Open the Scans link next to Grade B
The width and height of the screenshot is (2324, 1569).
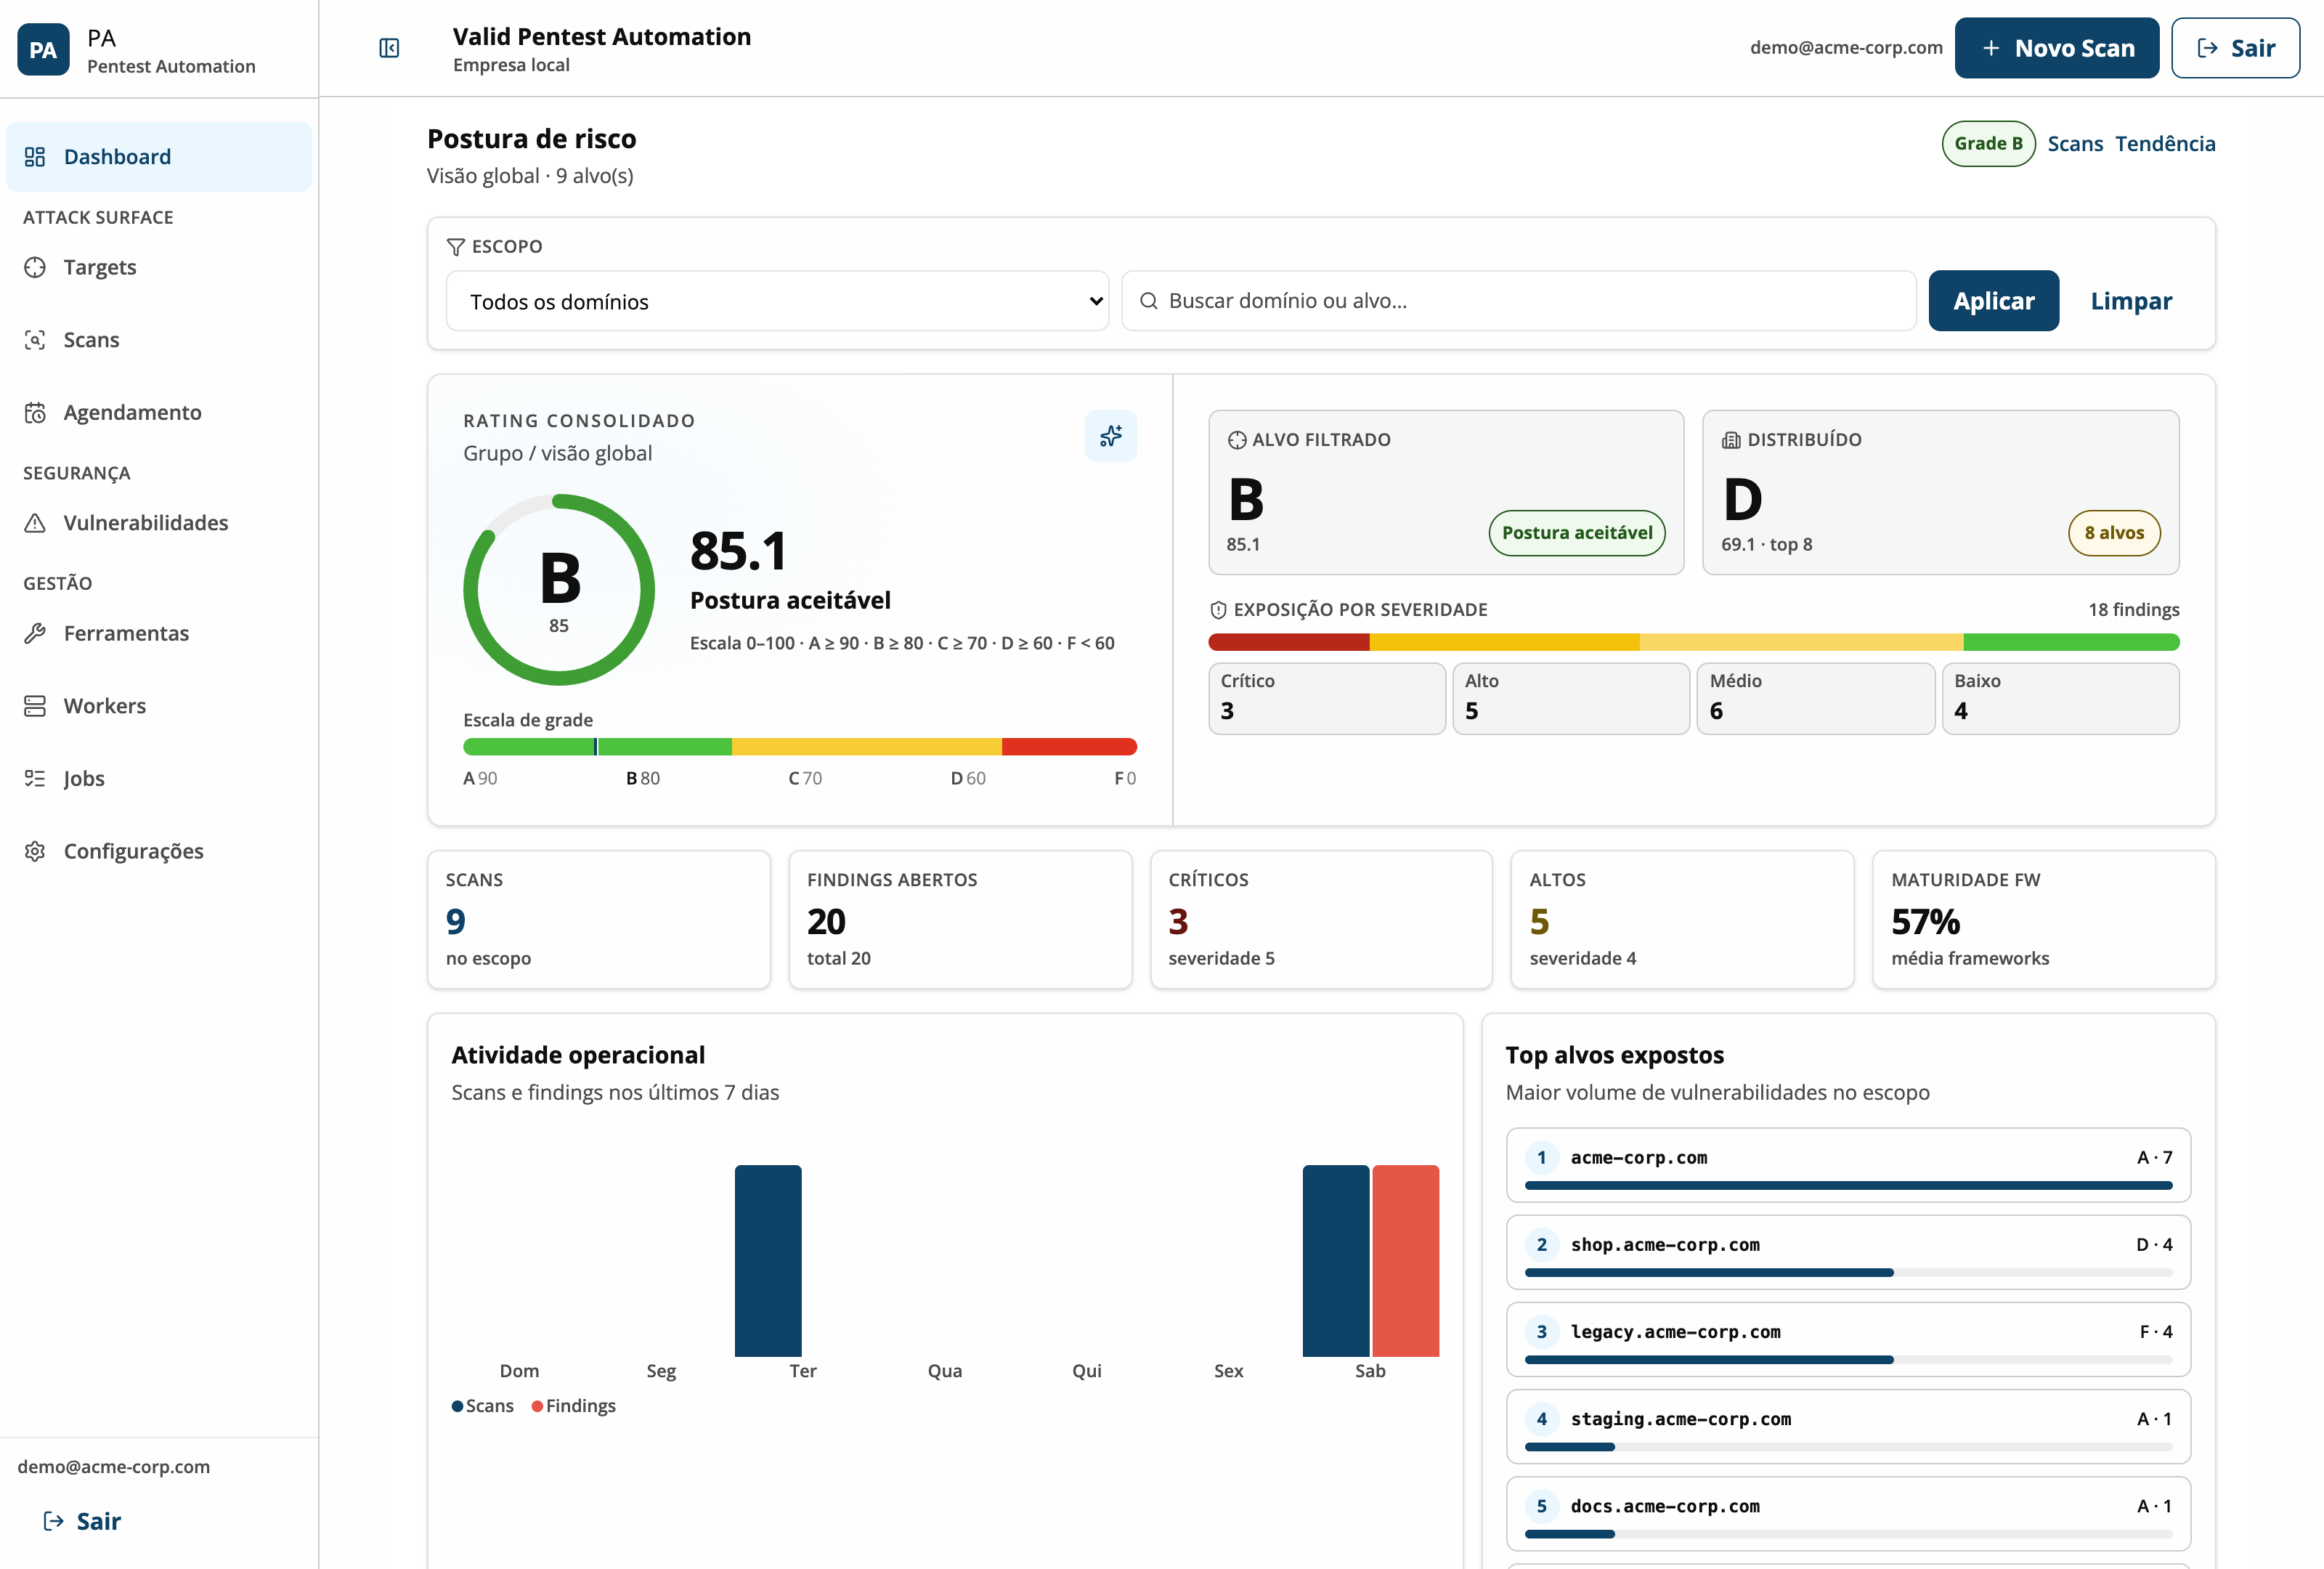(x=2075, y=144)
